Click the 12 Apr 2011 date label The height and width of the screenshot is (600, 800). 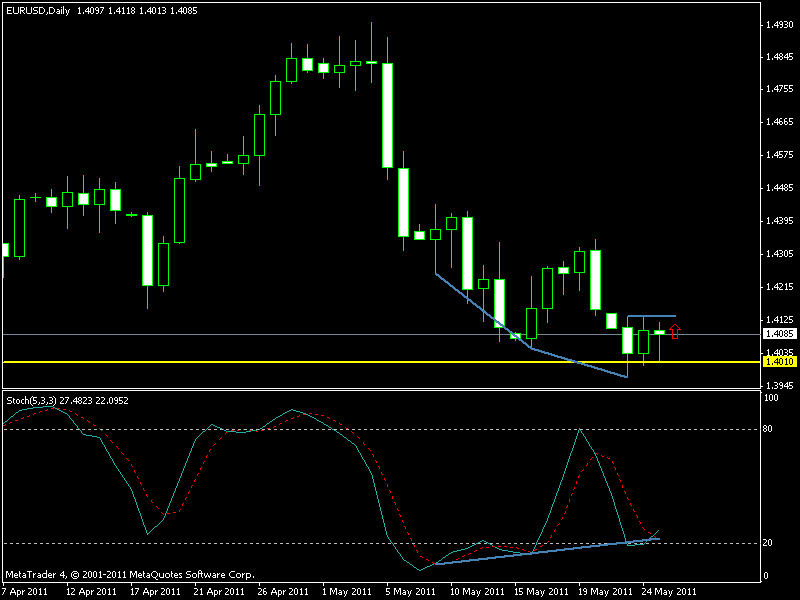tap(91, 592)
